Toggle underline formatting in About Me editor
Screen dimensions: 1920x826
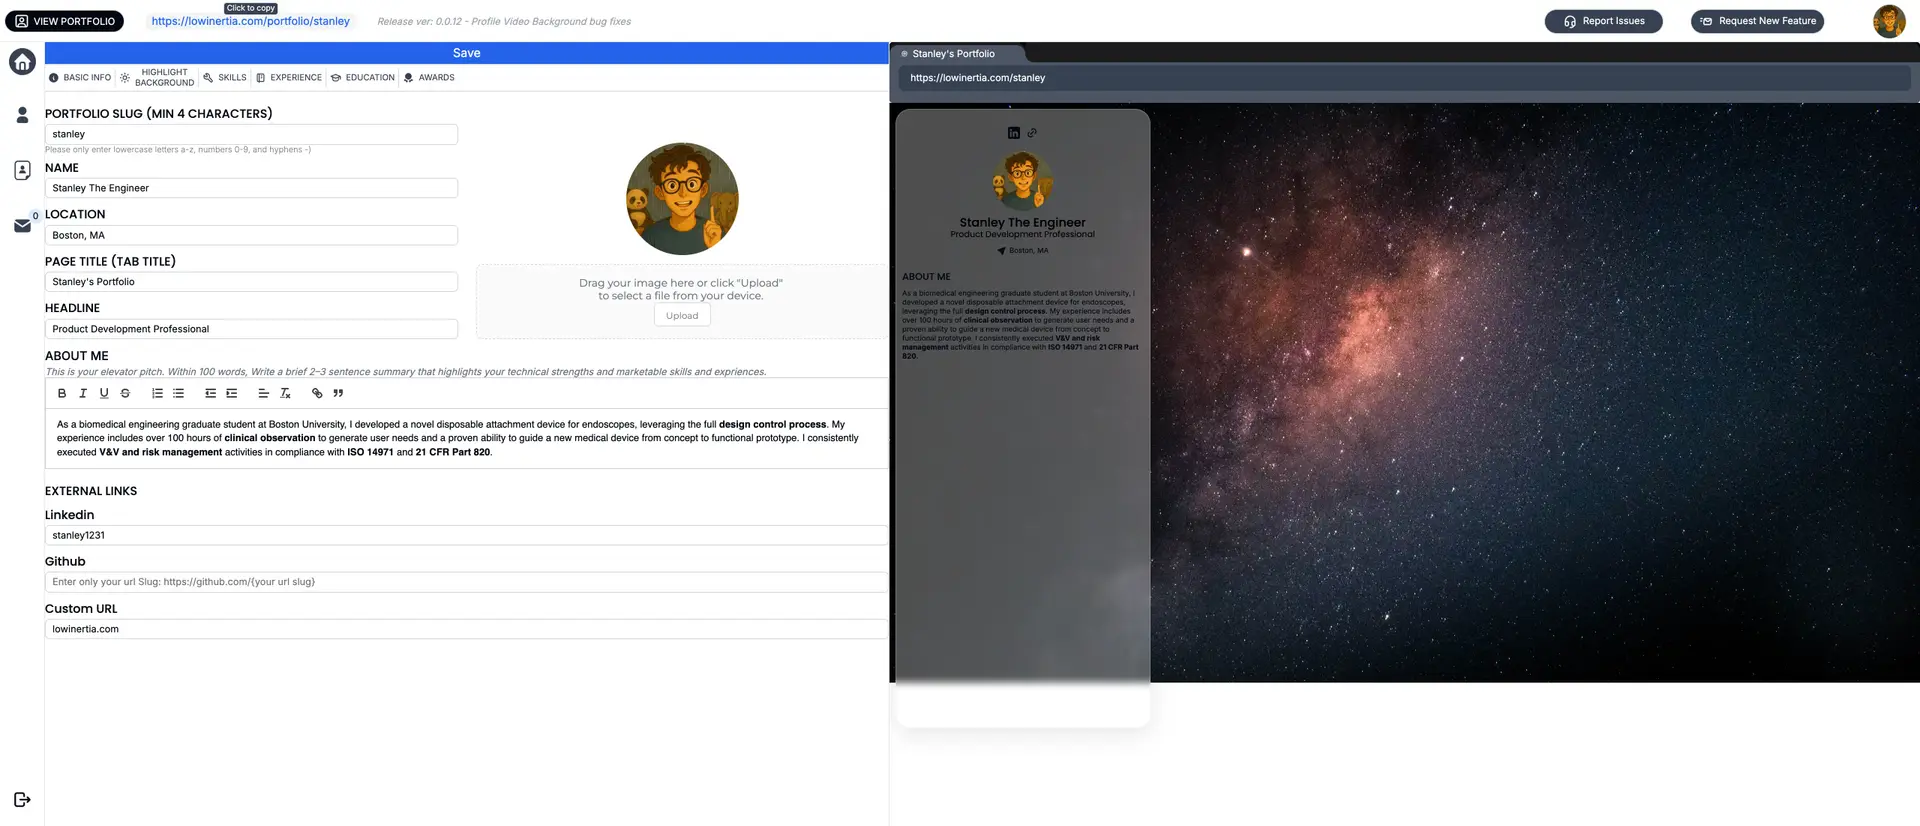[104, 394]
